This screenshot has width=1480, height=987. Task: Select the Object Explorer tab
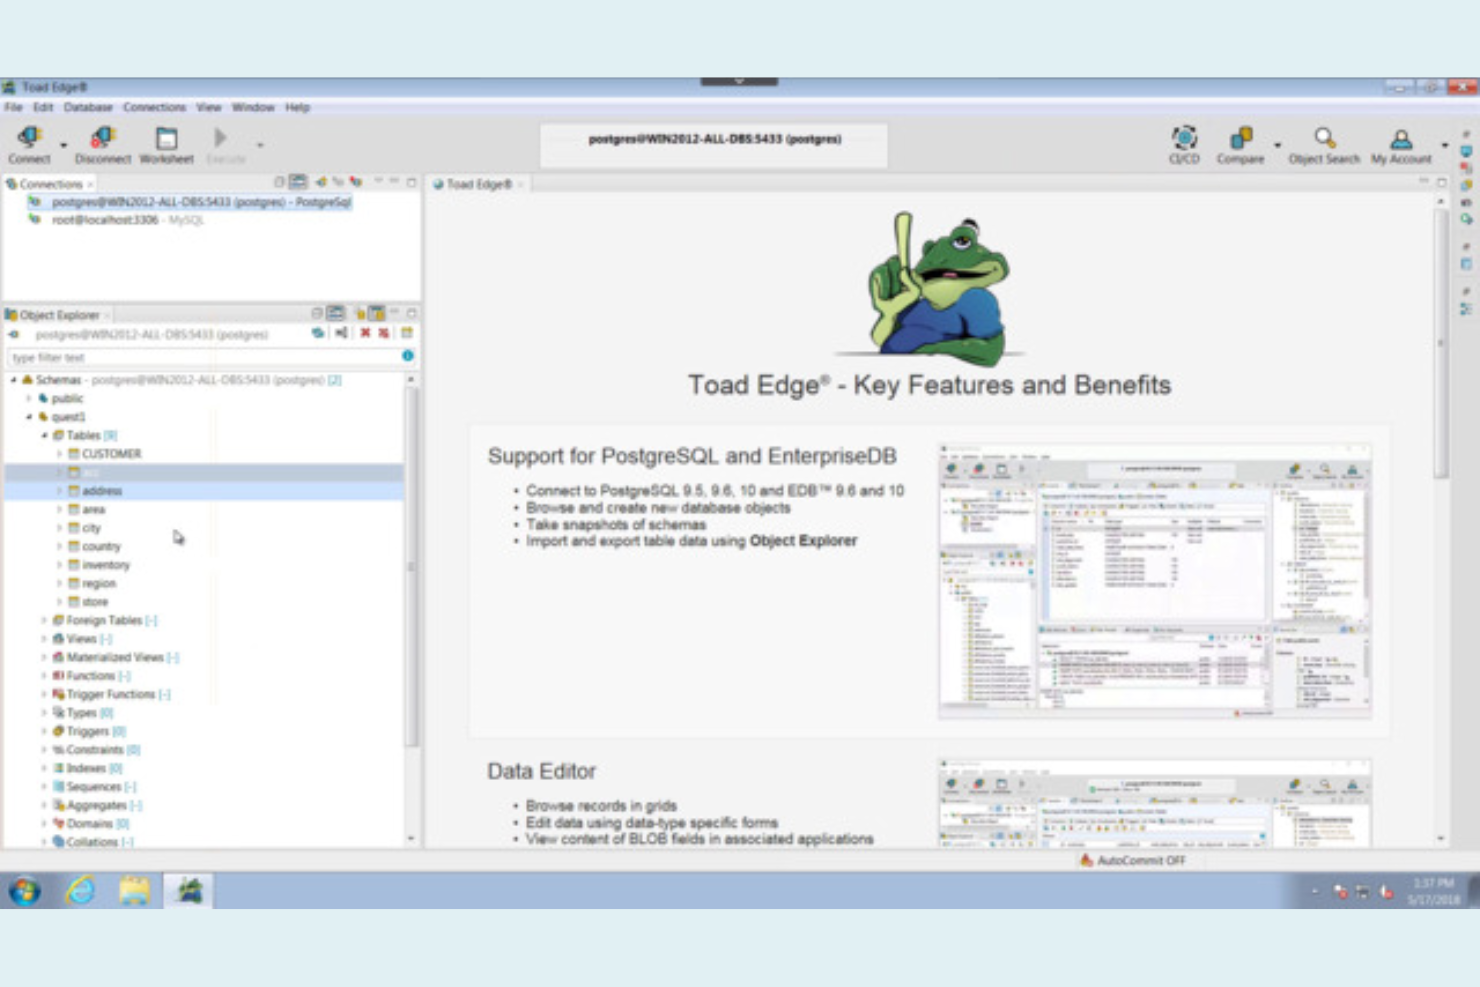58,314
